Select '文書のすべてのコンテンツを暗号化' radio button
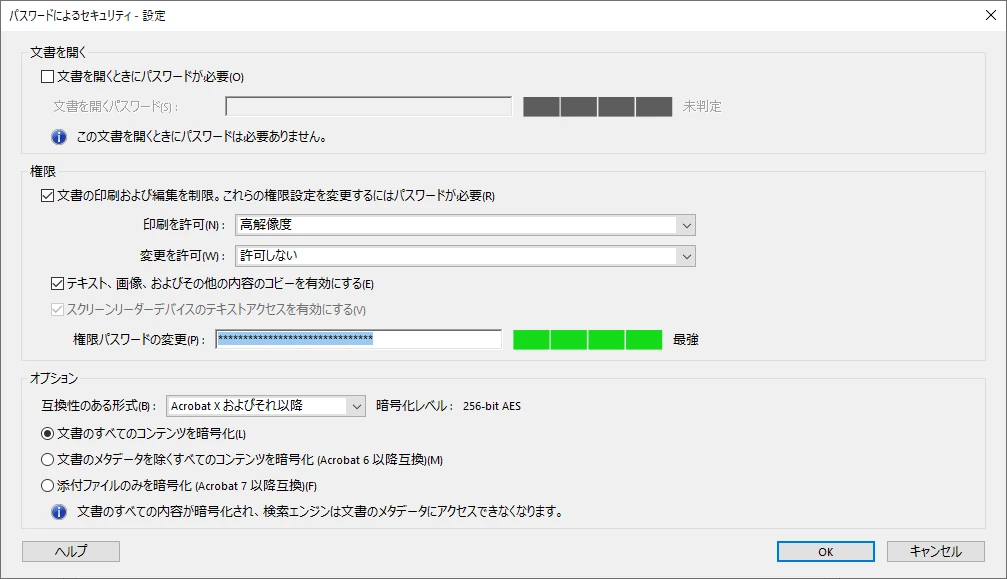 (48, 434)
